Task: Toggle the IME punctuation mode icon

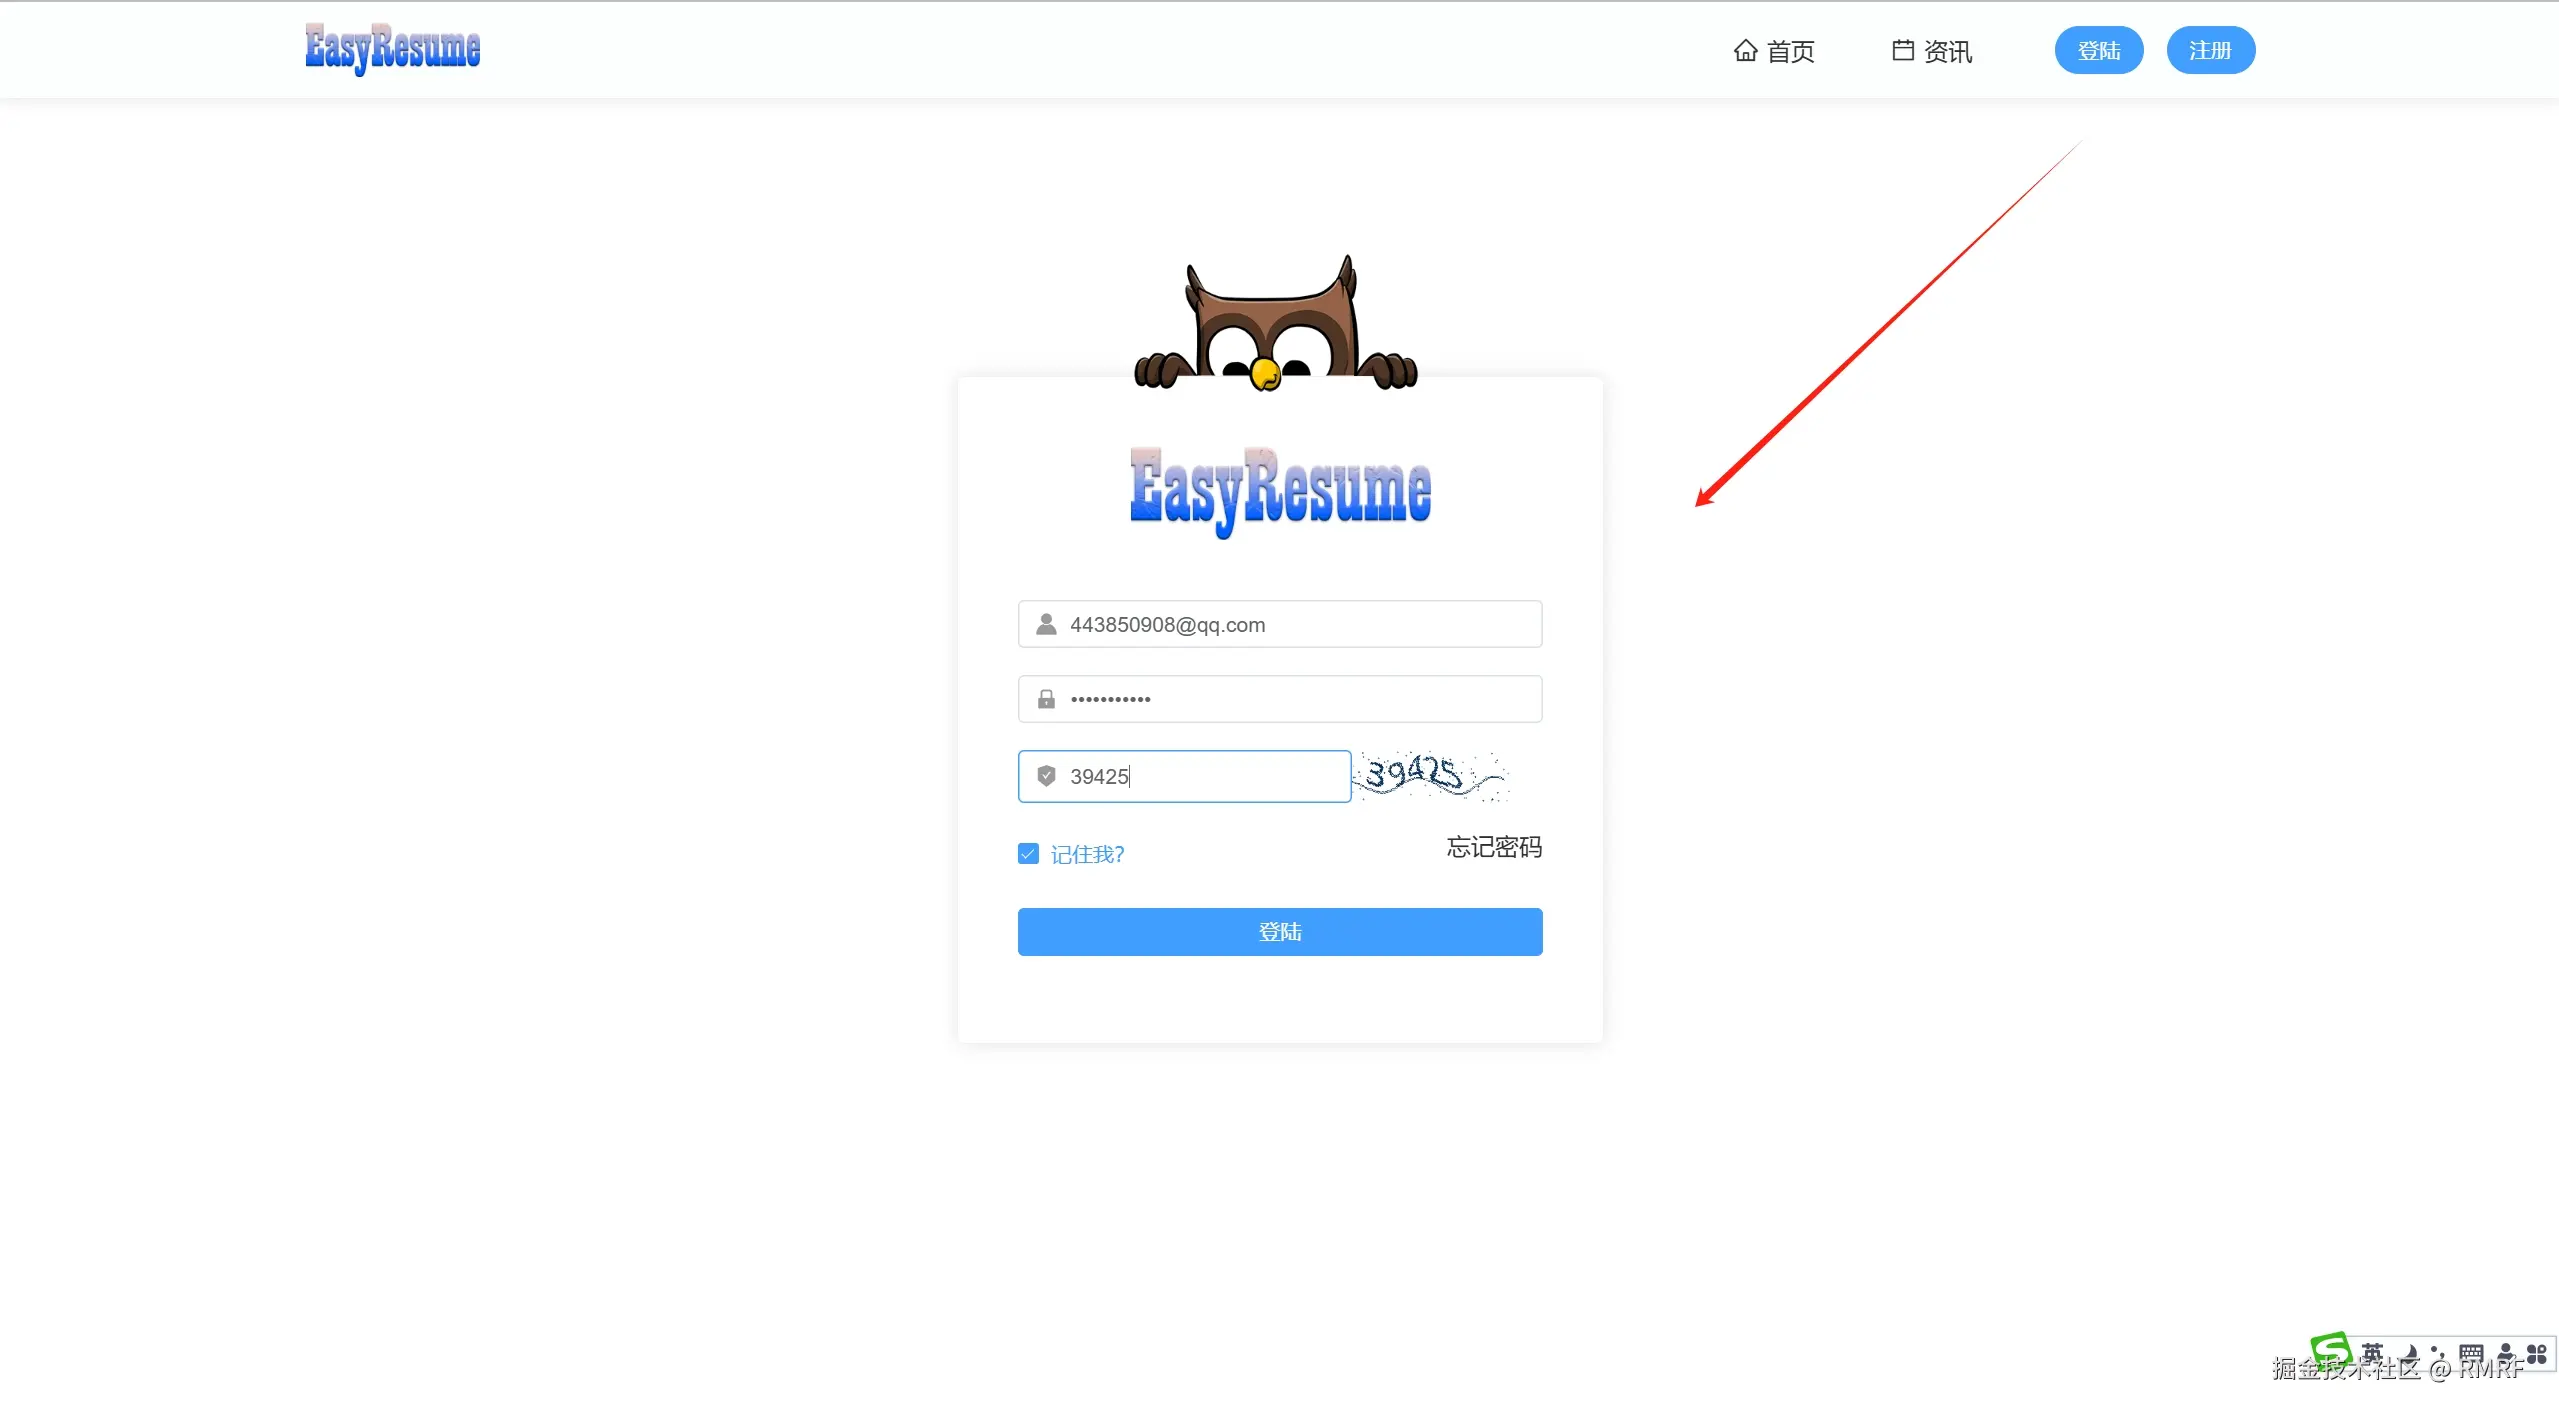Action: [x=2438, y=1354]
